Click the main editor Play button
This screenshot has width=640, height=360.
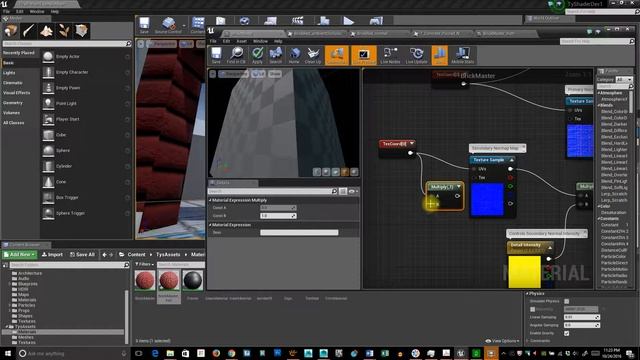[x=349, y=21]
